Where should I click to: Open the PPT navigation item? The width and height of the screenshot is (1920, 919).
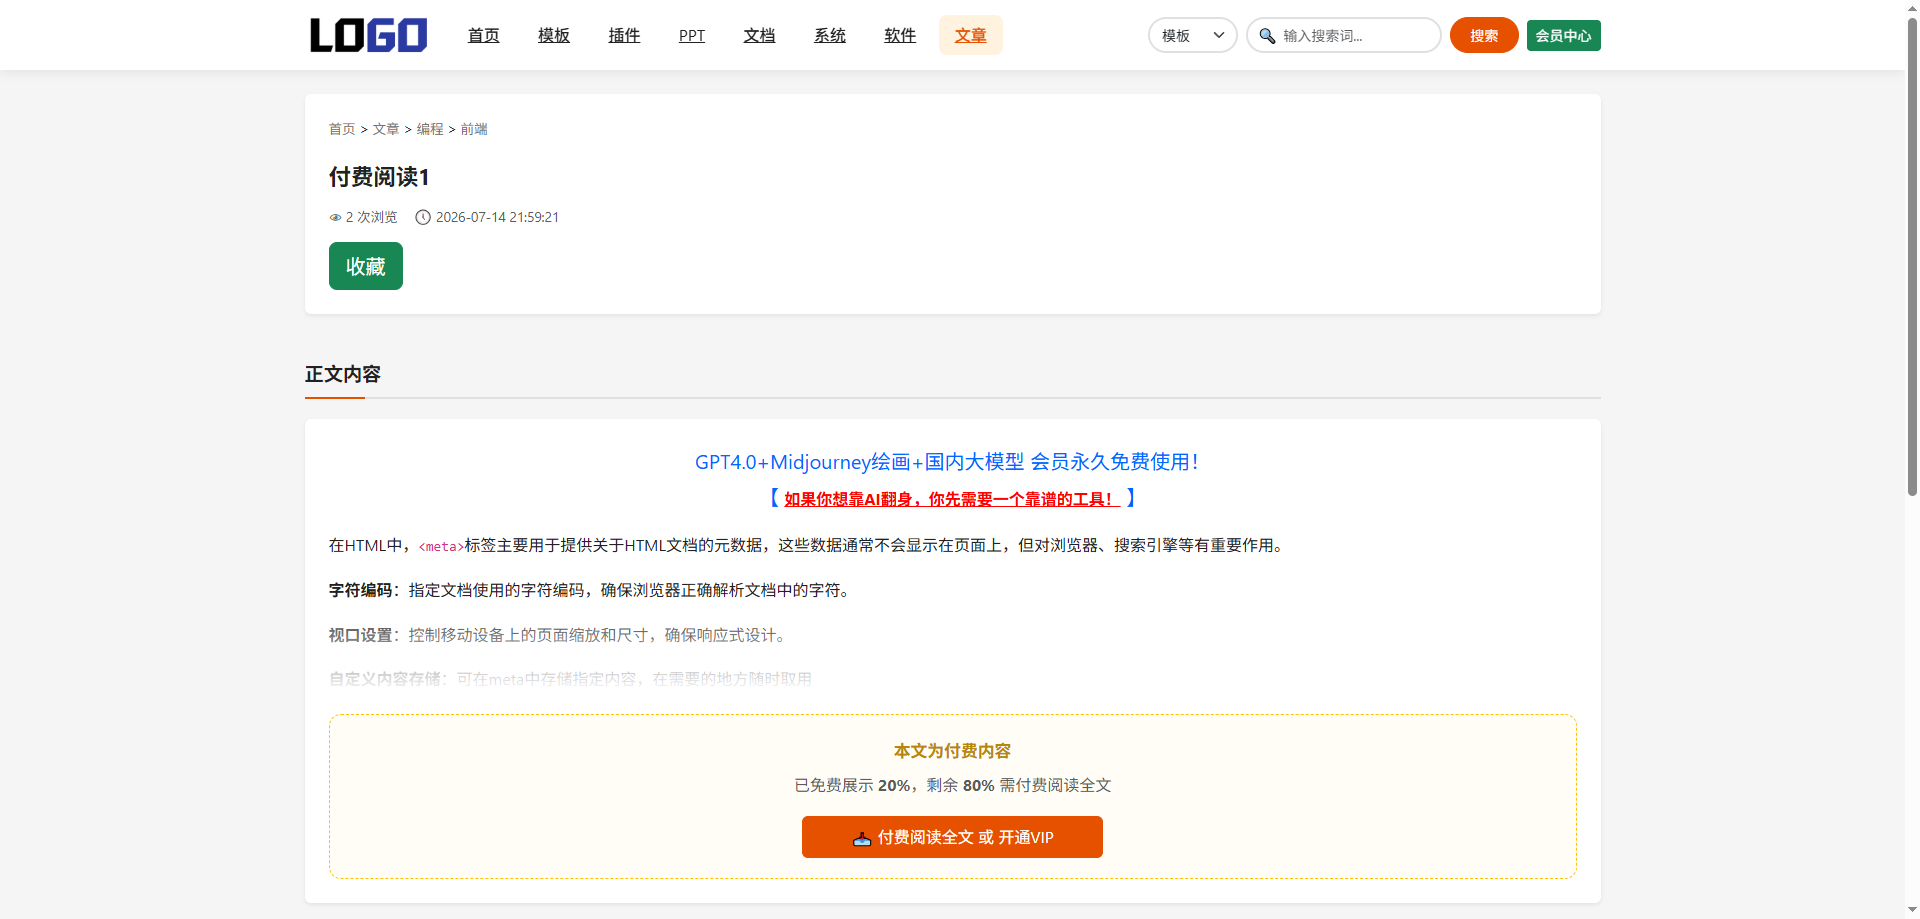(692, 35)
